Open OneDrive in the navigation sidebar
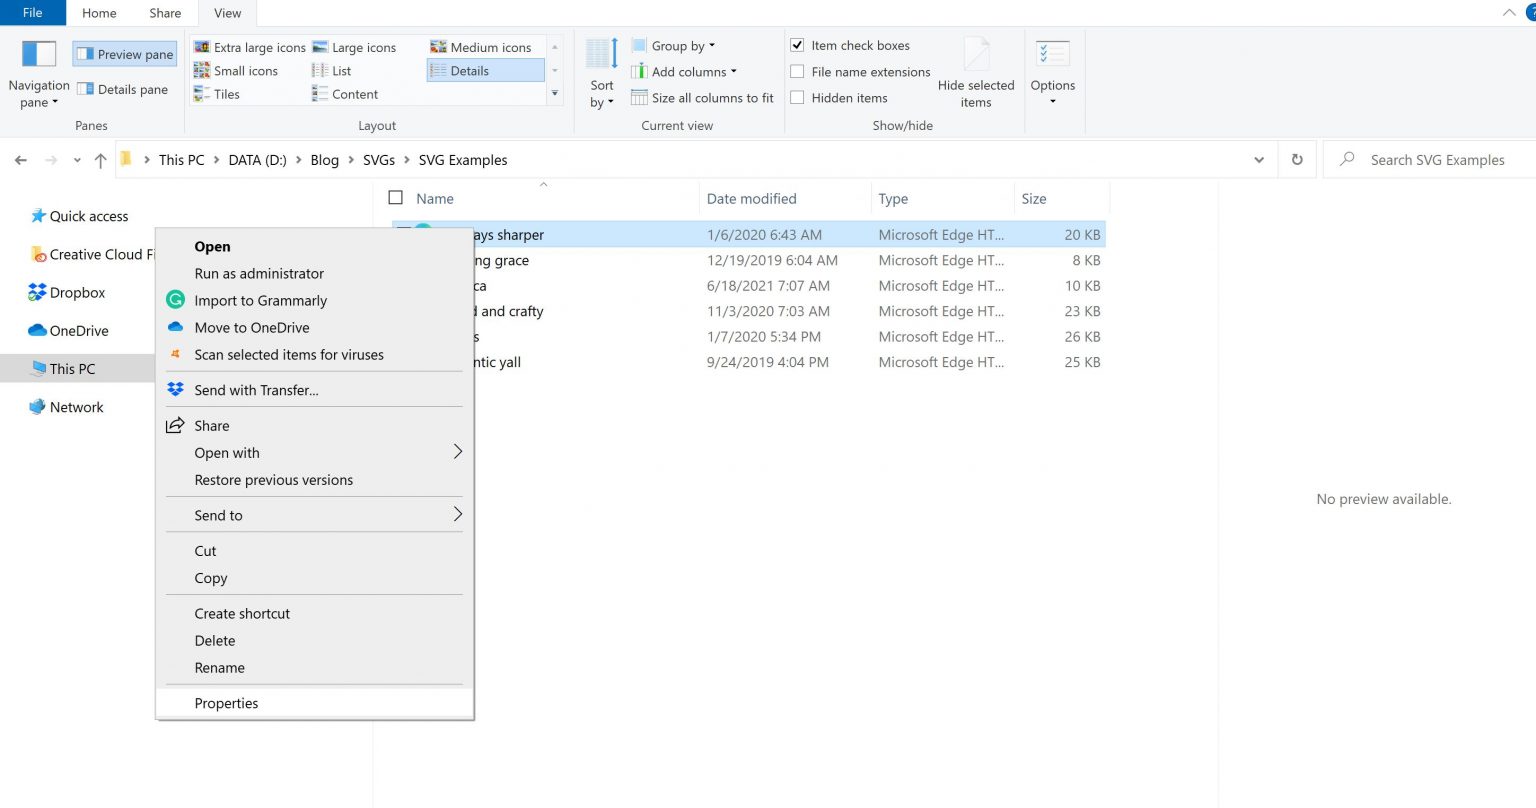Viewport: 1536px width, 808px height. point(79,331)
